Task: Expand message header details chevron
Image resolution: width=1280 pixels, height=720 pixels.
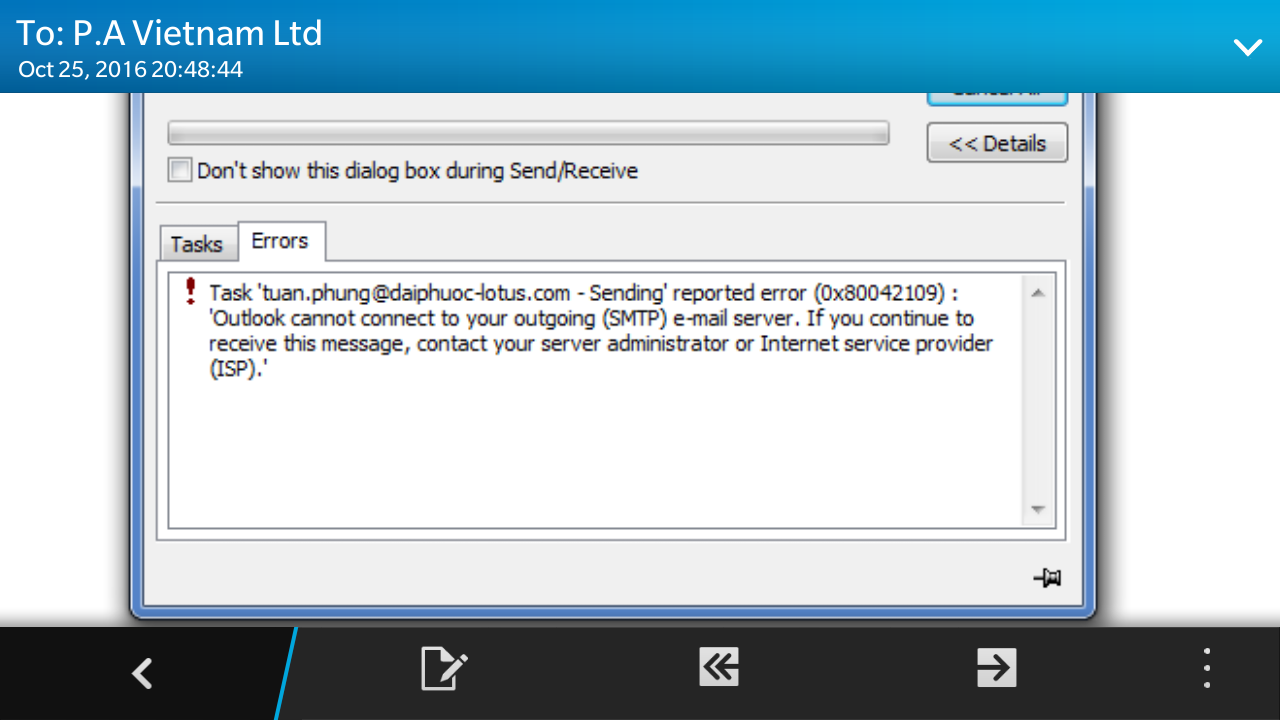Action: click(x=1247, y=47)
